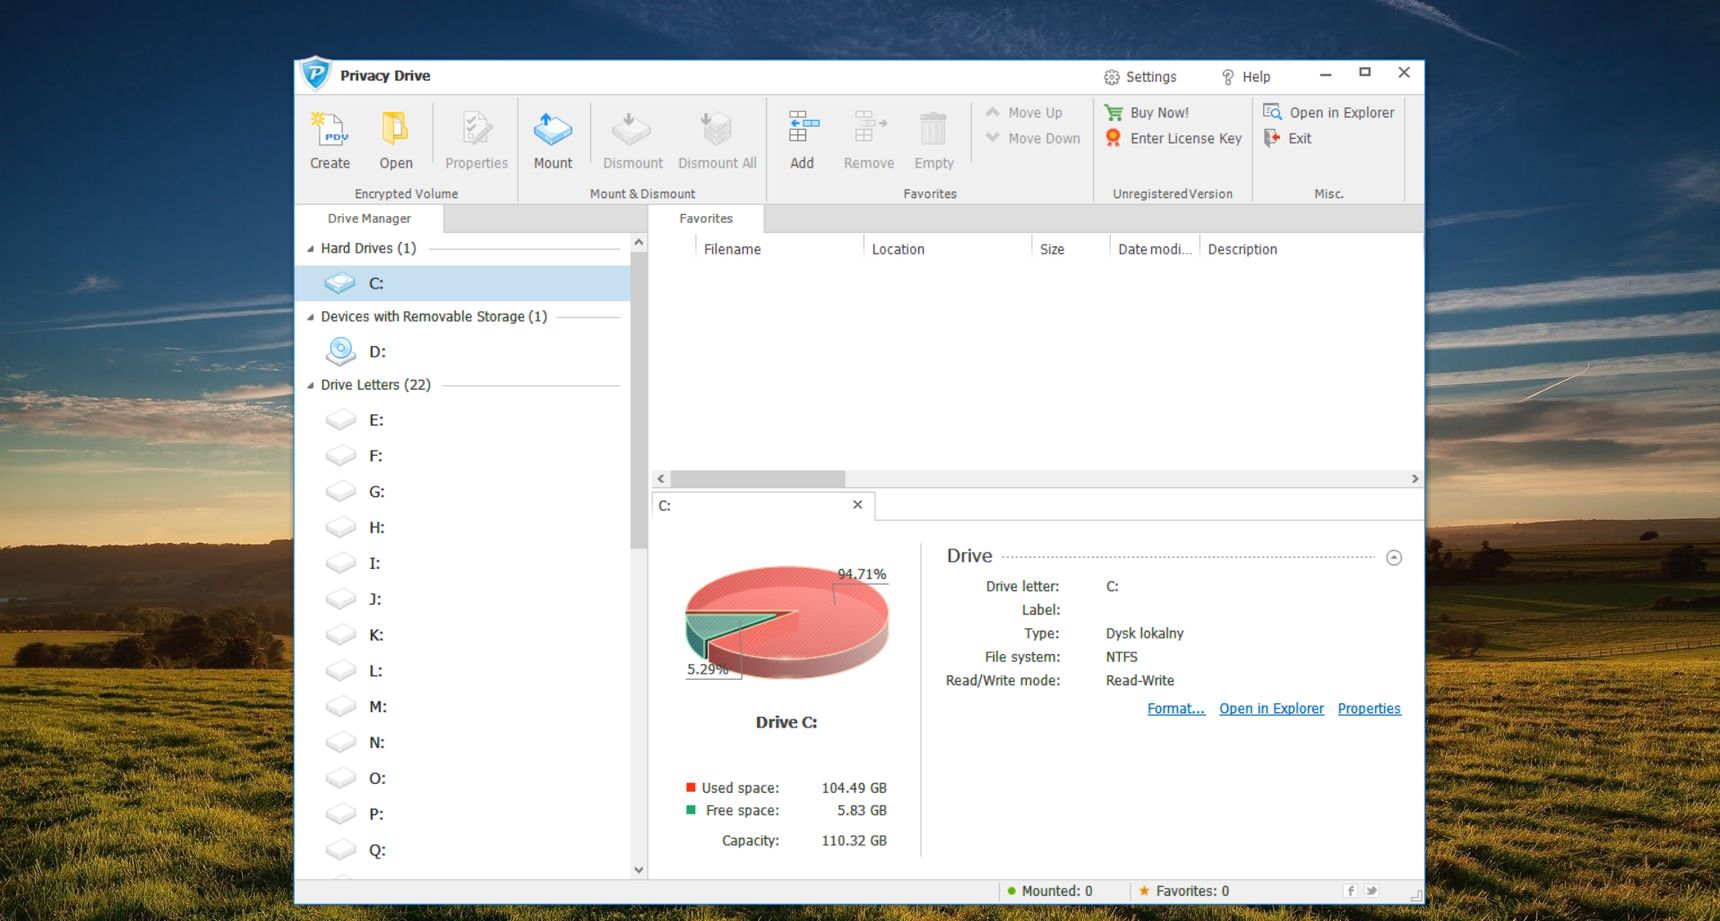Viewport: 1720px width, 921px height.
Task: Click the Properties toolbar icon
Action: click(476, 141)
